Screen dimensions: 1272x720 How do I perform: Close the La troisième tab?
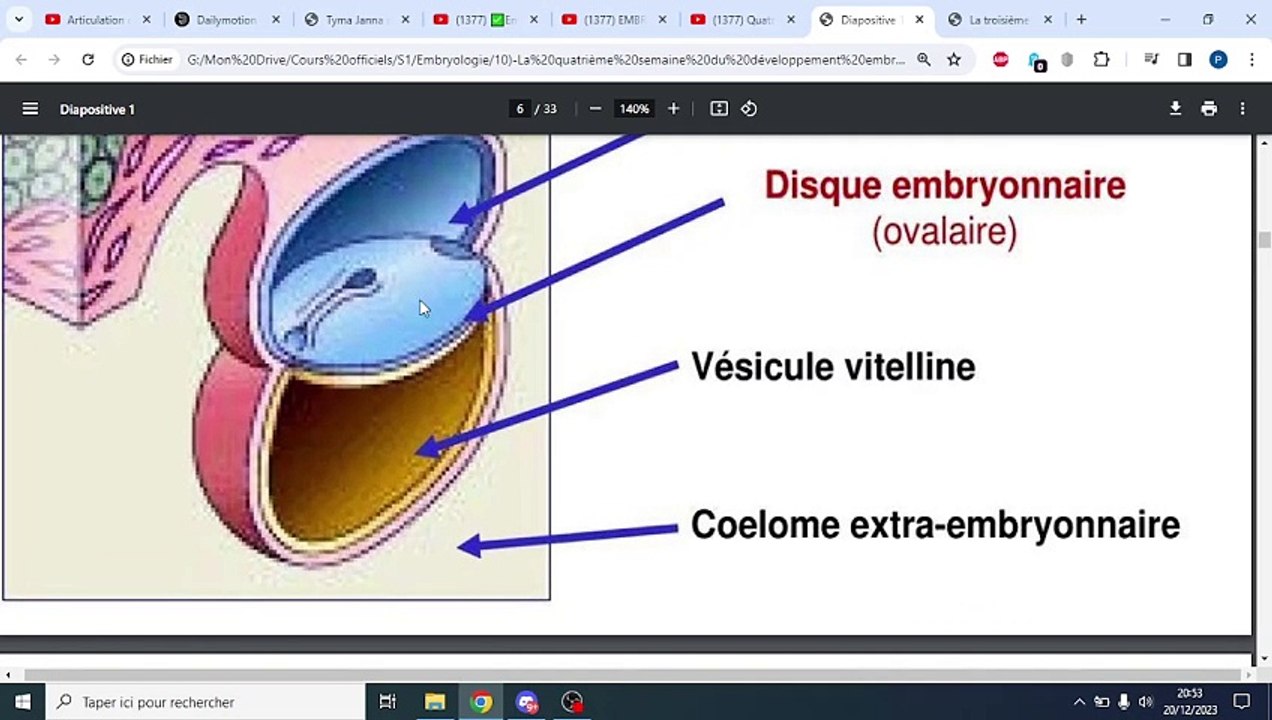[1048, 19]
